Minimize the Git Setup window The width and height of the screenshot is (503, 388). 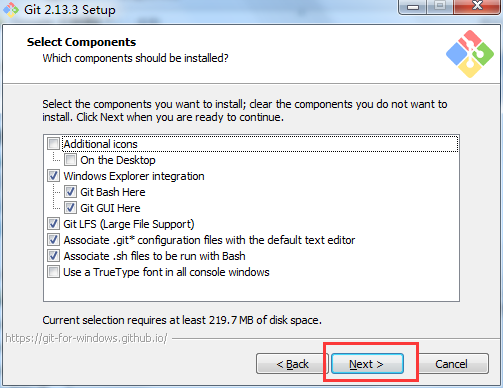pyautogui.click(x=413, y=7)
